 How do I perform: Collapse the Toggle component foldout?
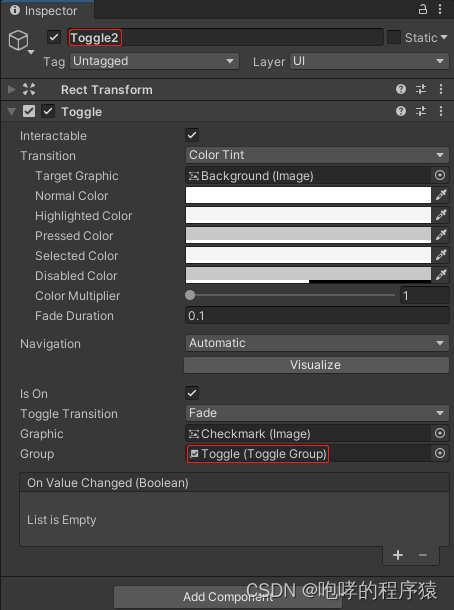coord(12,112)
